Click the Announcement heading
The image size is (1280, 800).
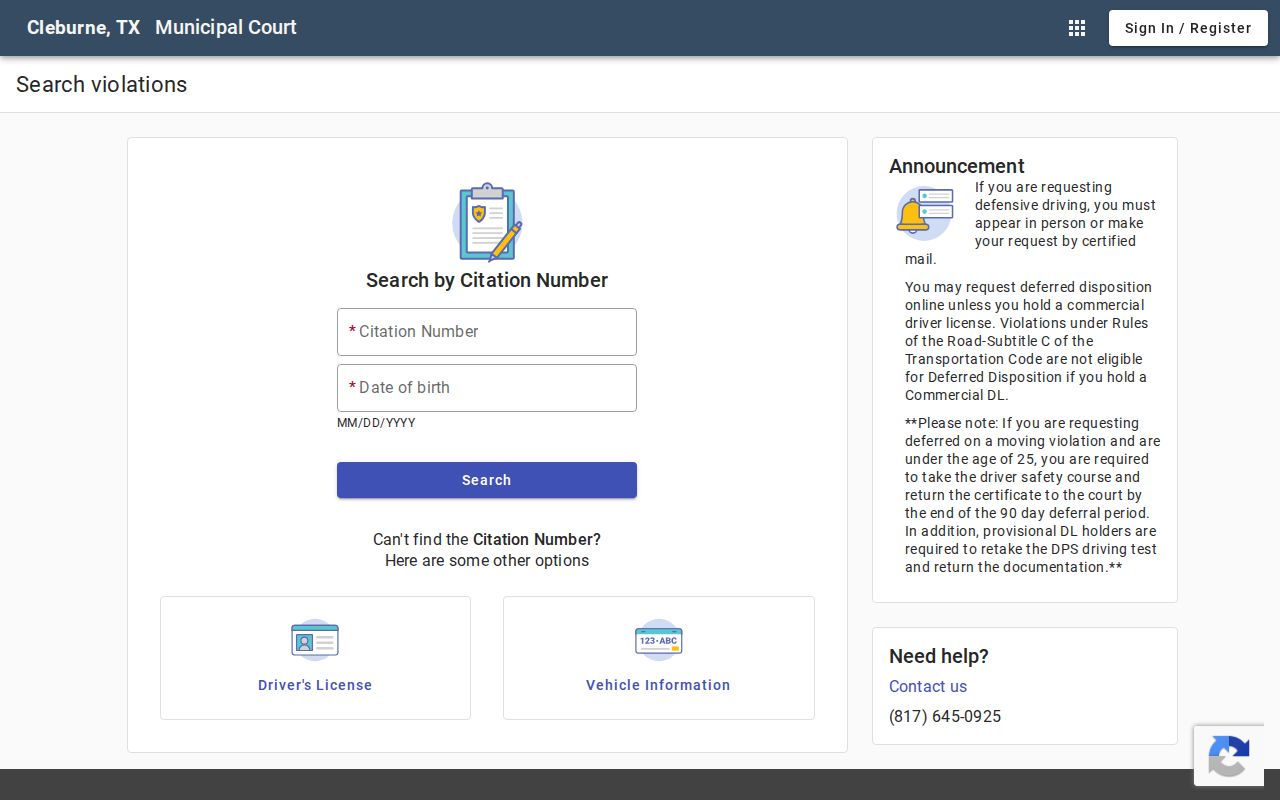click(x=957, y=166)
